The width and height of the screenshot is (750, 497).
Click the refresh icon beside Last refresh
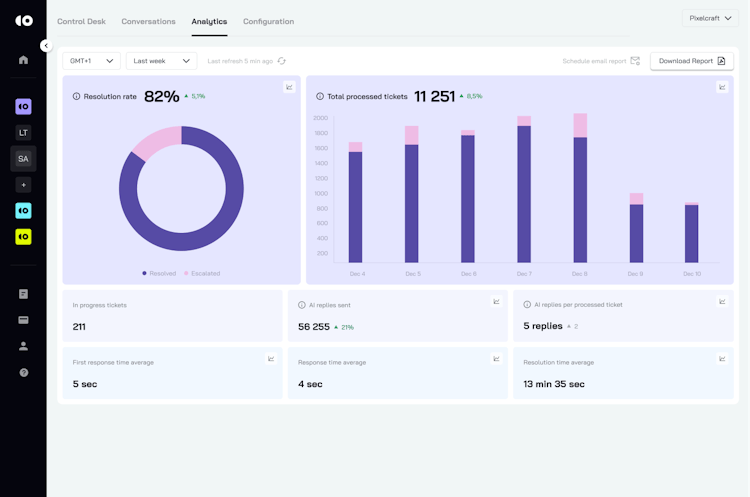click(282, 61)
